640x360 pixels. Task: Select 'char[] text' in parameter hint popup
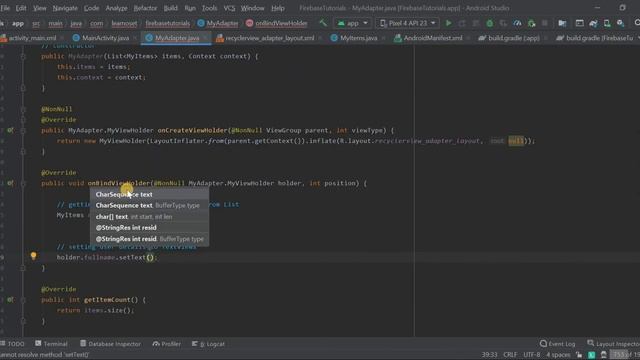(x=149, y=217)
